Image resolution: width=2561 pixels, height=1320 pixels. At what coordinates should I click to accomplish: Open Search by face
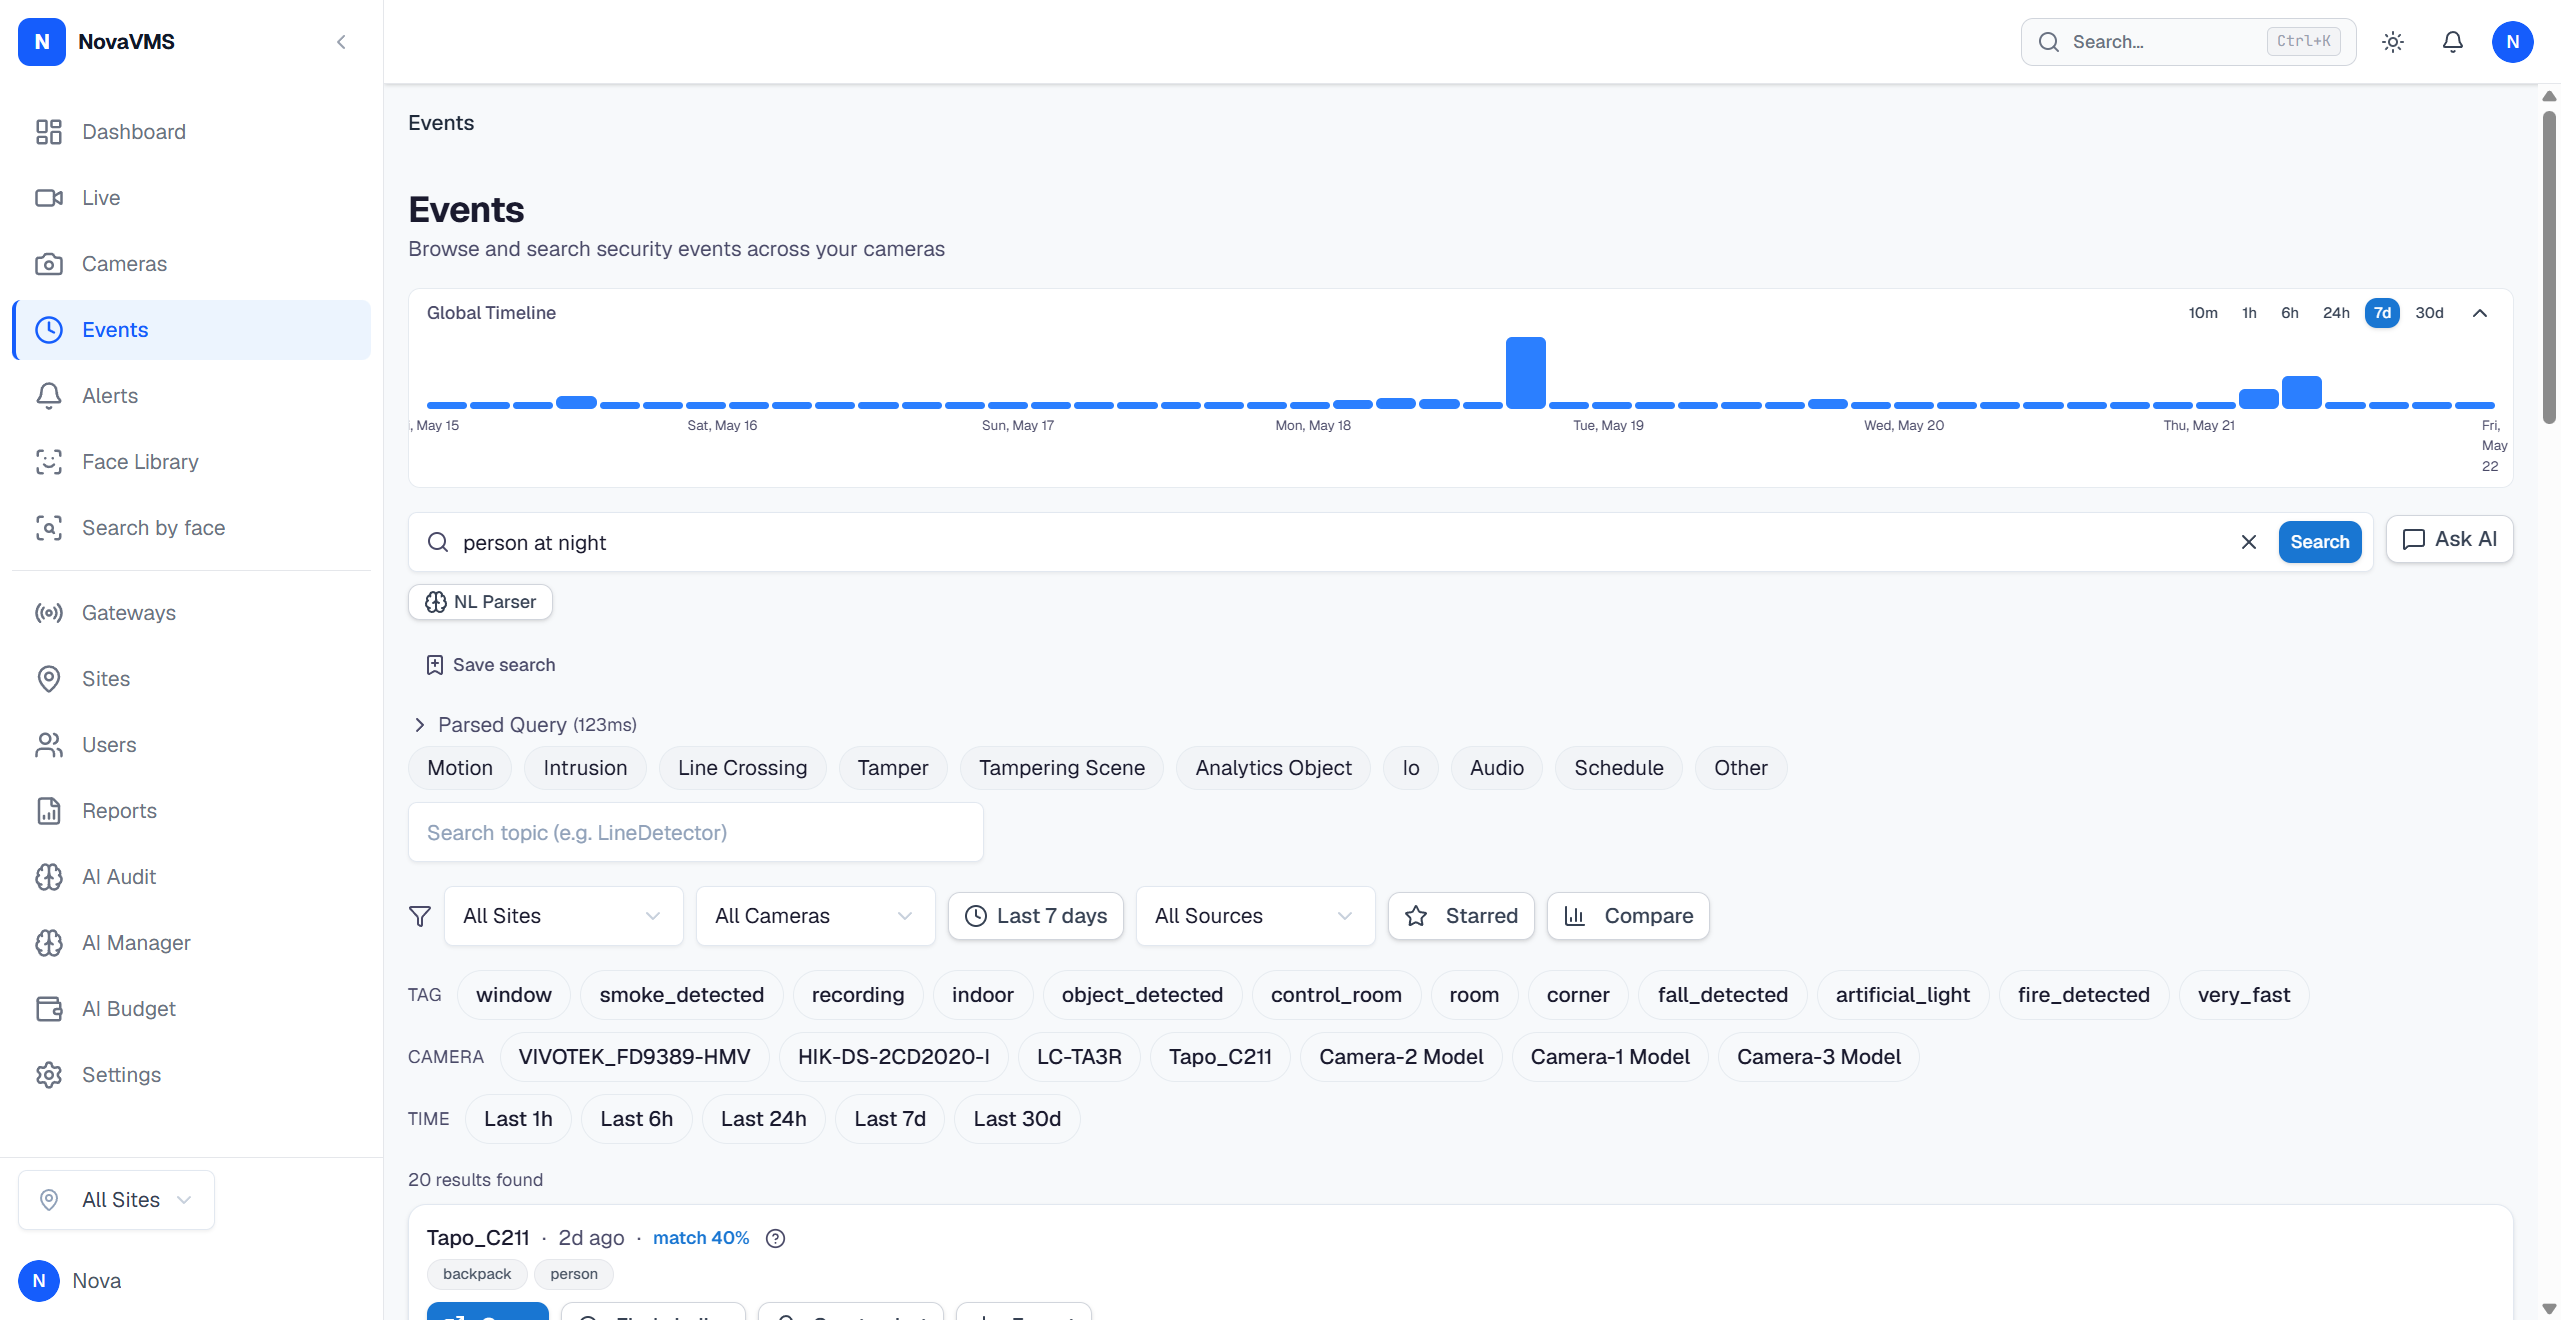click(x=191, y=528)
